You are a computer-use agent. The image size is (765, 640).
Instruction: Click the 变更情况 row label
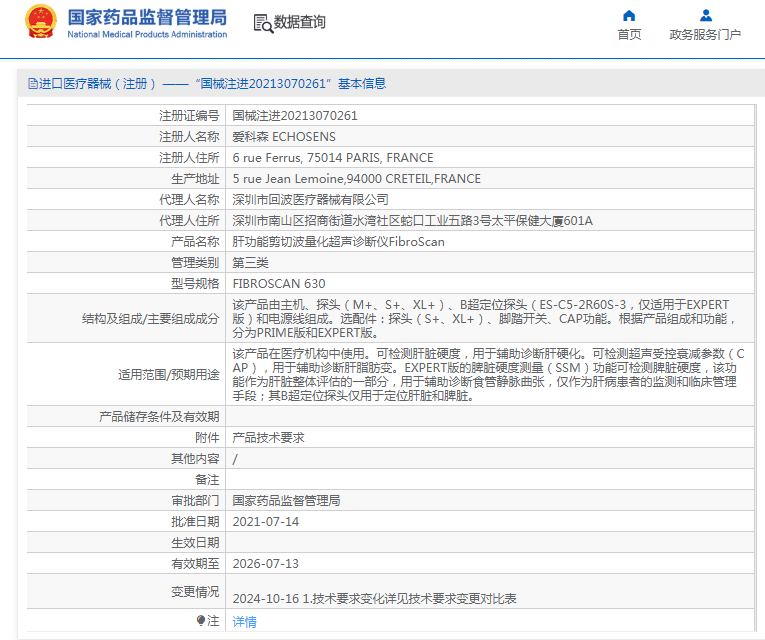(x=195, y=591)
